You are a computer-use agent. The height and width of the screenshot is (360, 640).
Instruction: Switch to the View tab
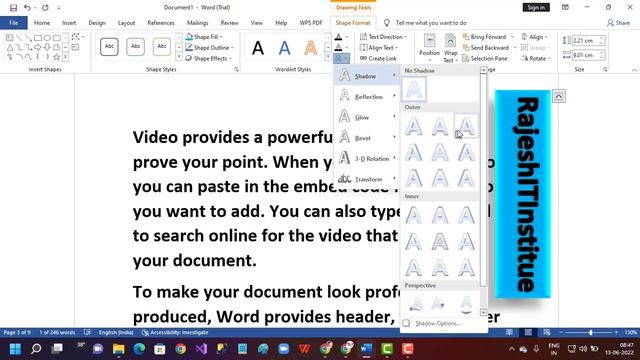pyautogui.click(x=256, y=23)
